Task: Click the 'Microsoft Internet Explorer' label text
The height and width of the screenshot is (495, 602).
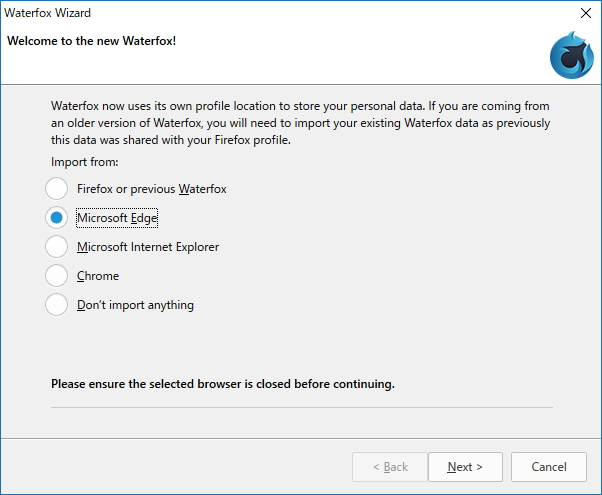Action: [x=147, y=246]
